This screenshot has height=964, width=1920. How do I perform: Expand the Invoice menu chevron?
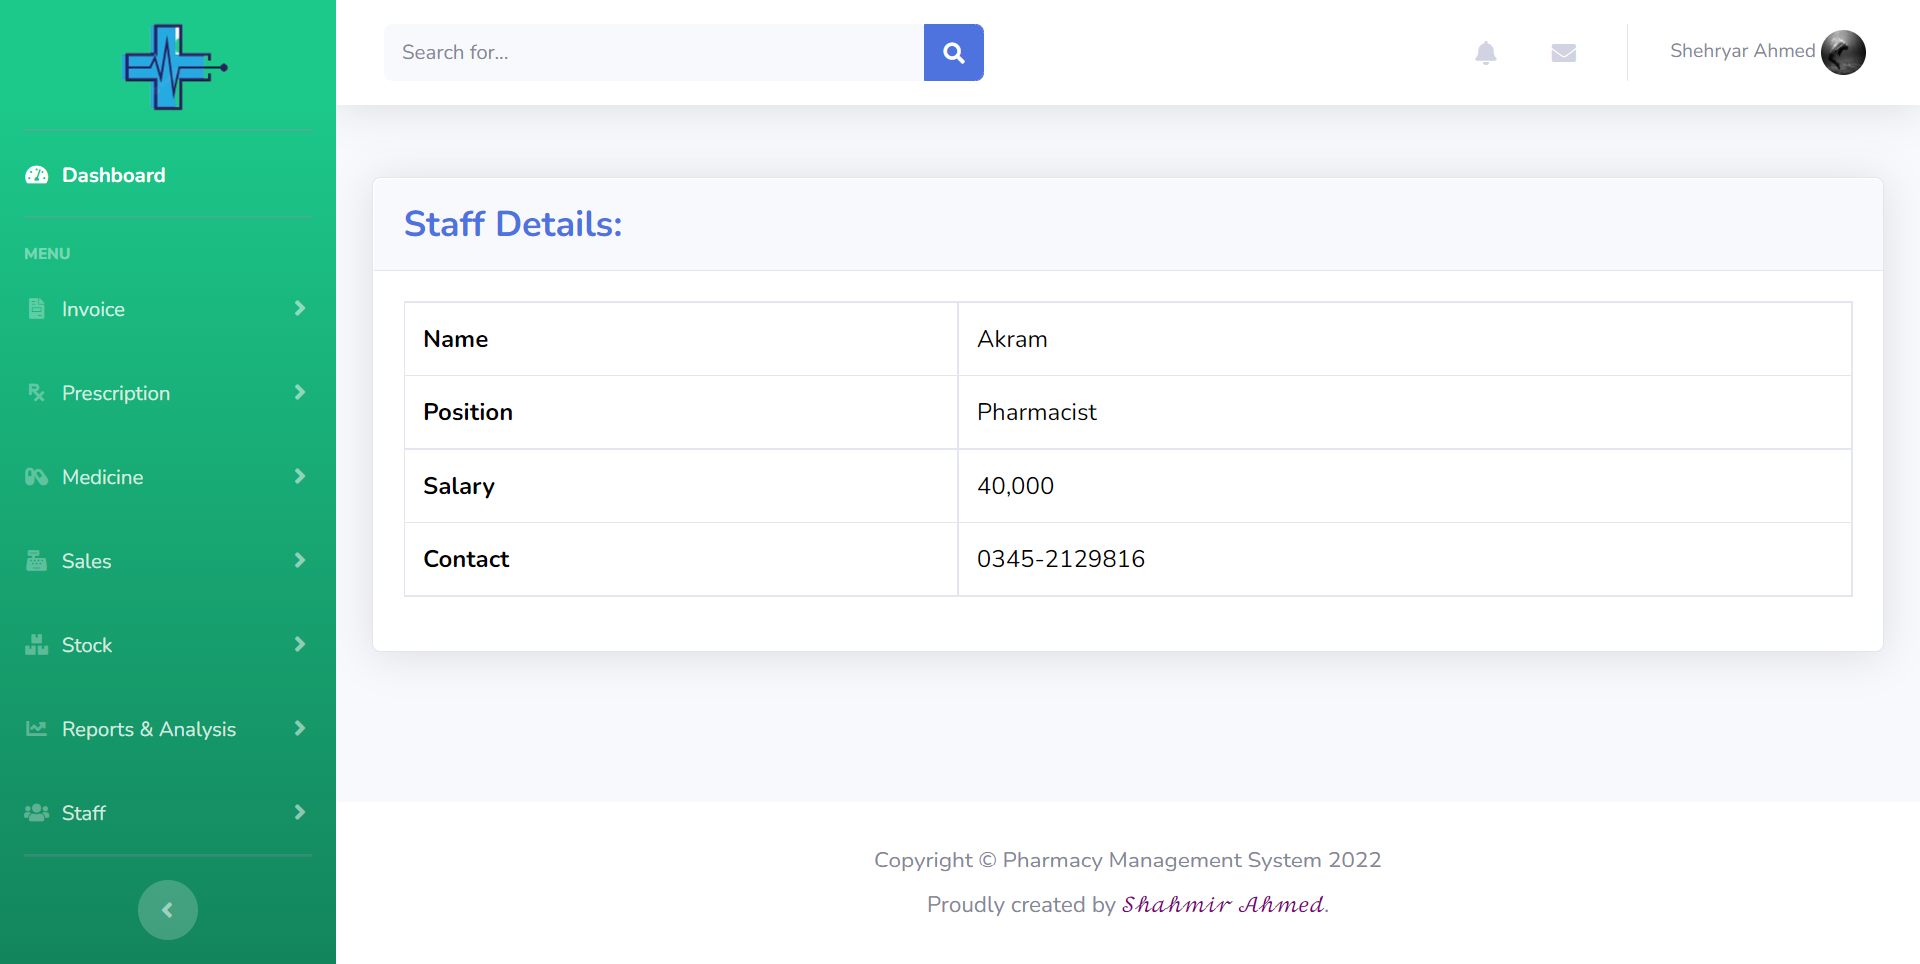click(x=299, y=309)
